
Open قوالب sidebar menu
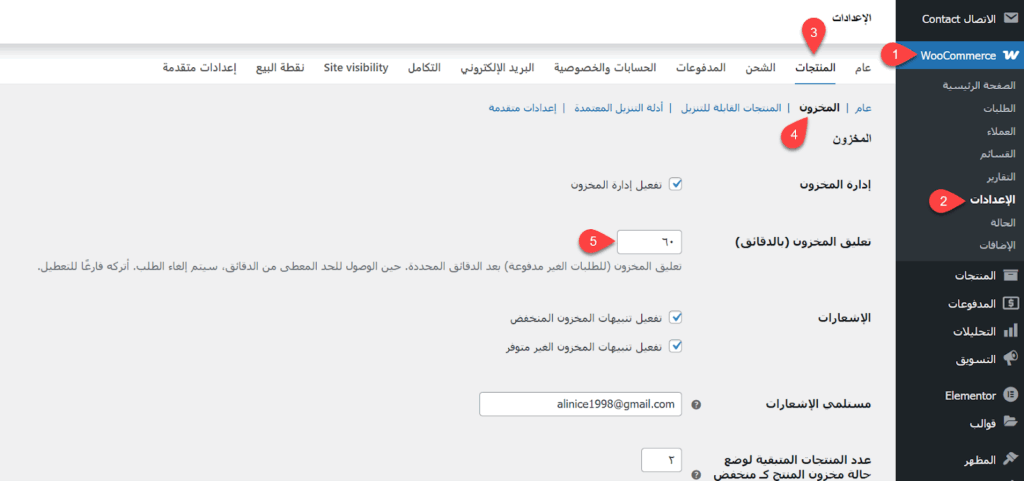click(x=960, y=422)
